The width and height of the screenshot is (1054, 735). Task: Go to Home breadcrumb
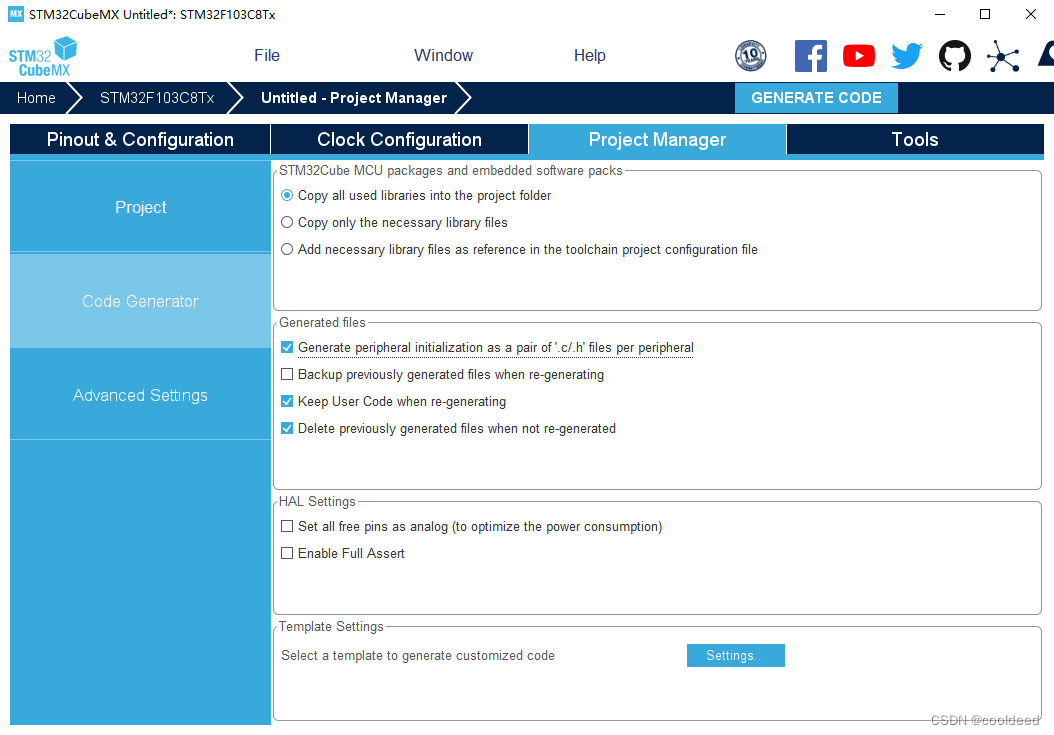coord(36,98)
